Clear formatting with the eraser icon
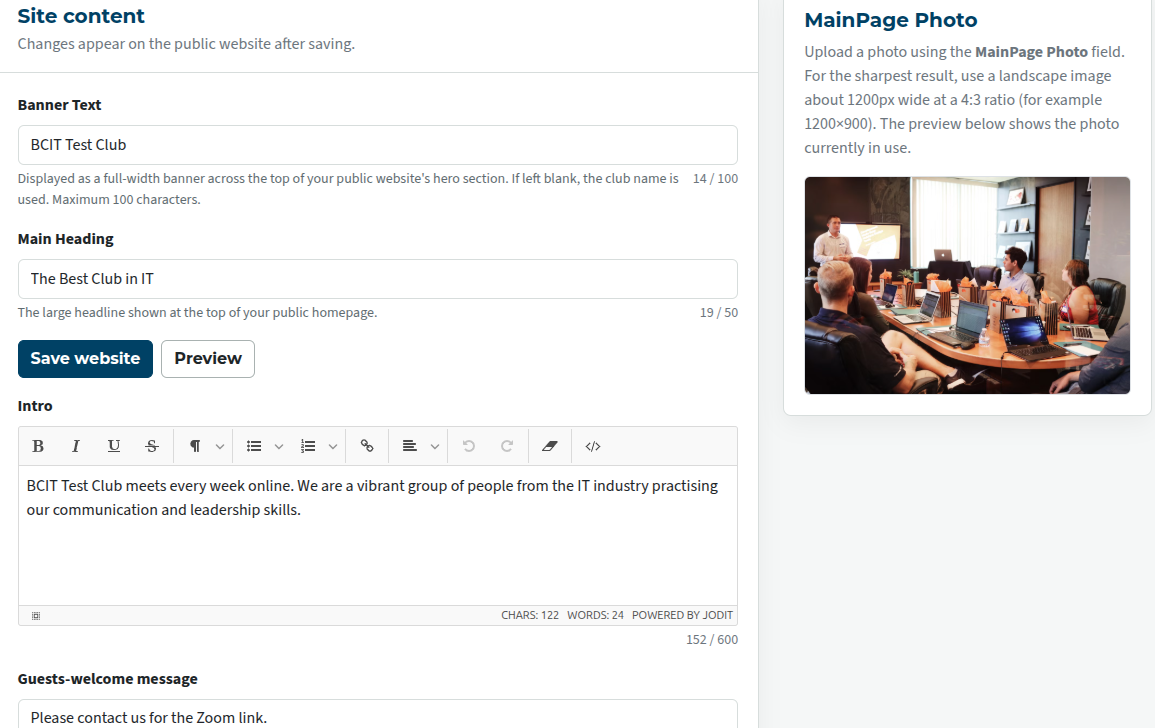Viewport: 1155px width, 728px height. tap(550, 446)
